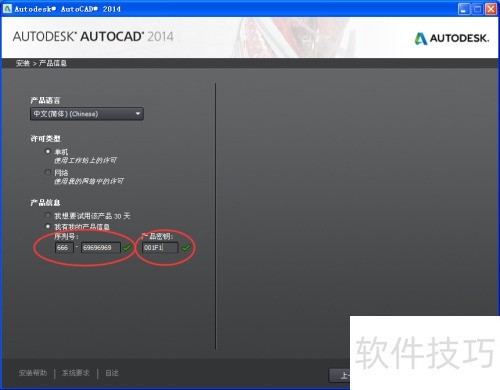Click the 序列号 serial number label
Screen dimensions: 500x390
tap(66, 236)
